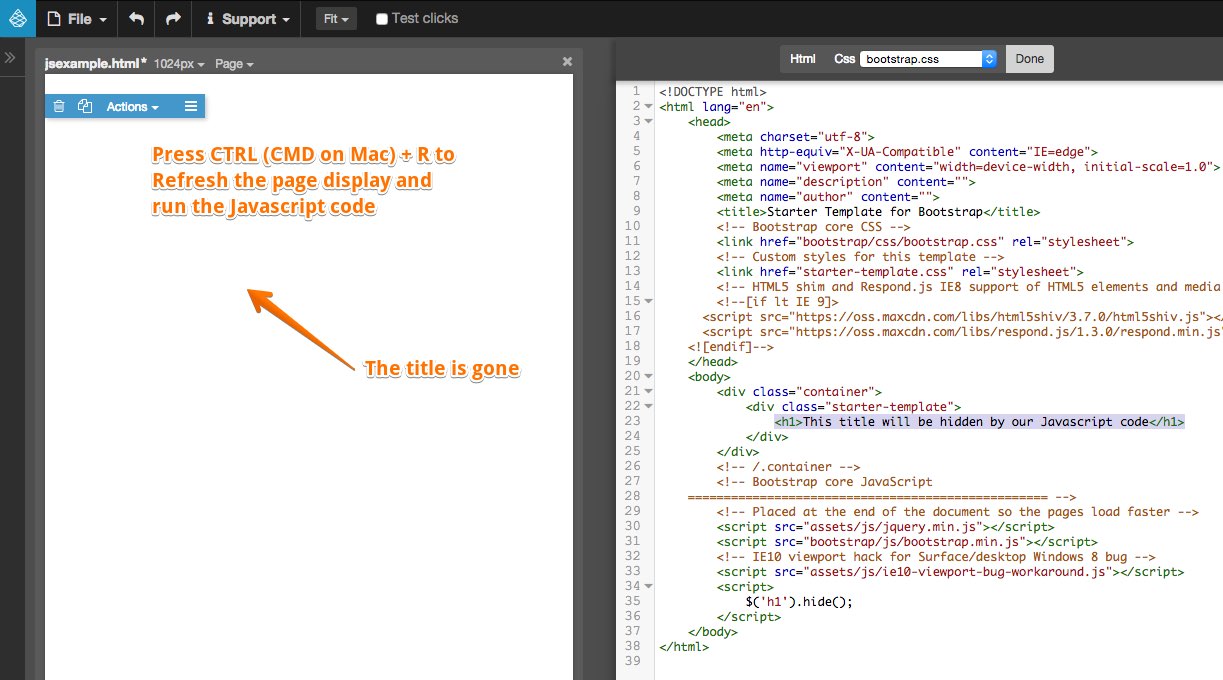The width and height of the screenshot is (1223, 680).
Task: Open the Page dropdown menu
Action: coord(234,63)
